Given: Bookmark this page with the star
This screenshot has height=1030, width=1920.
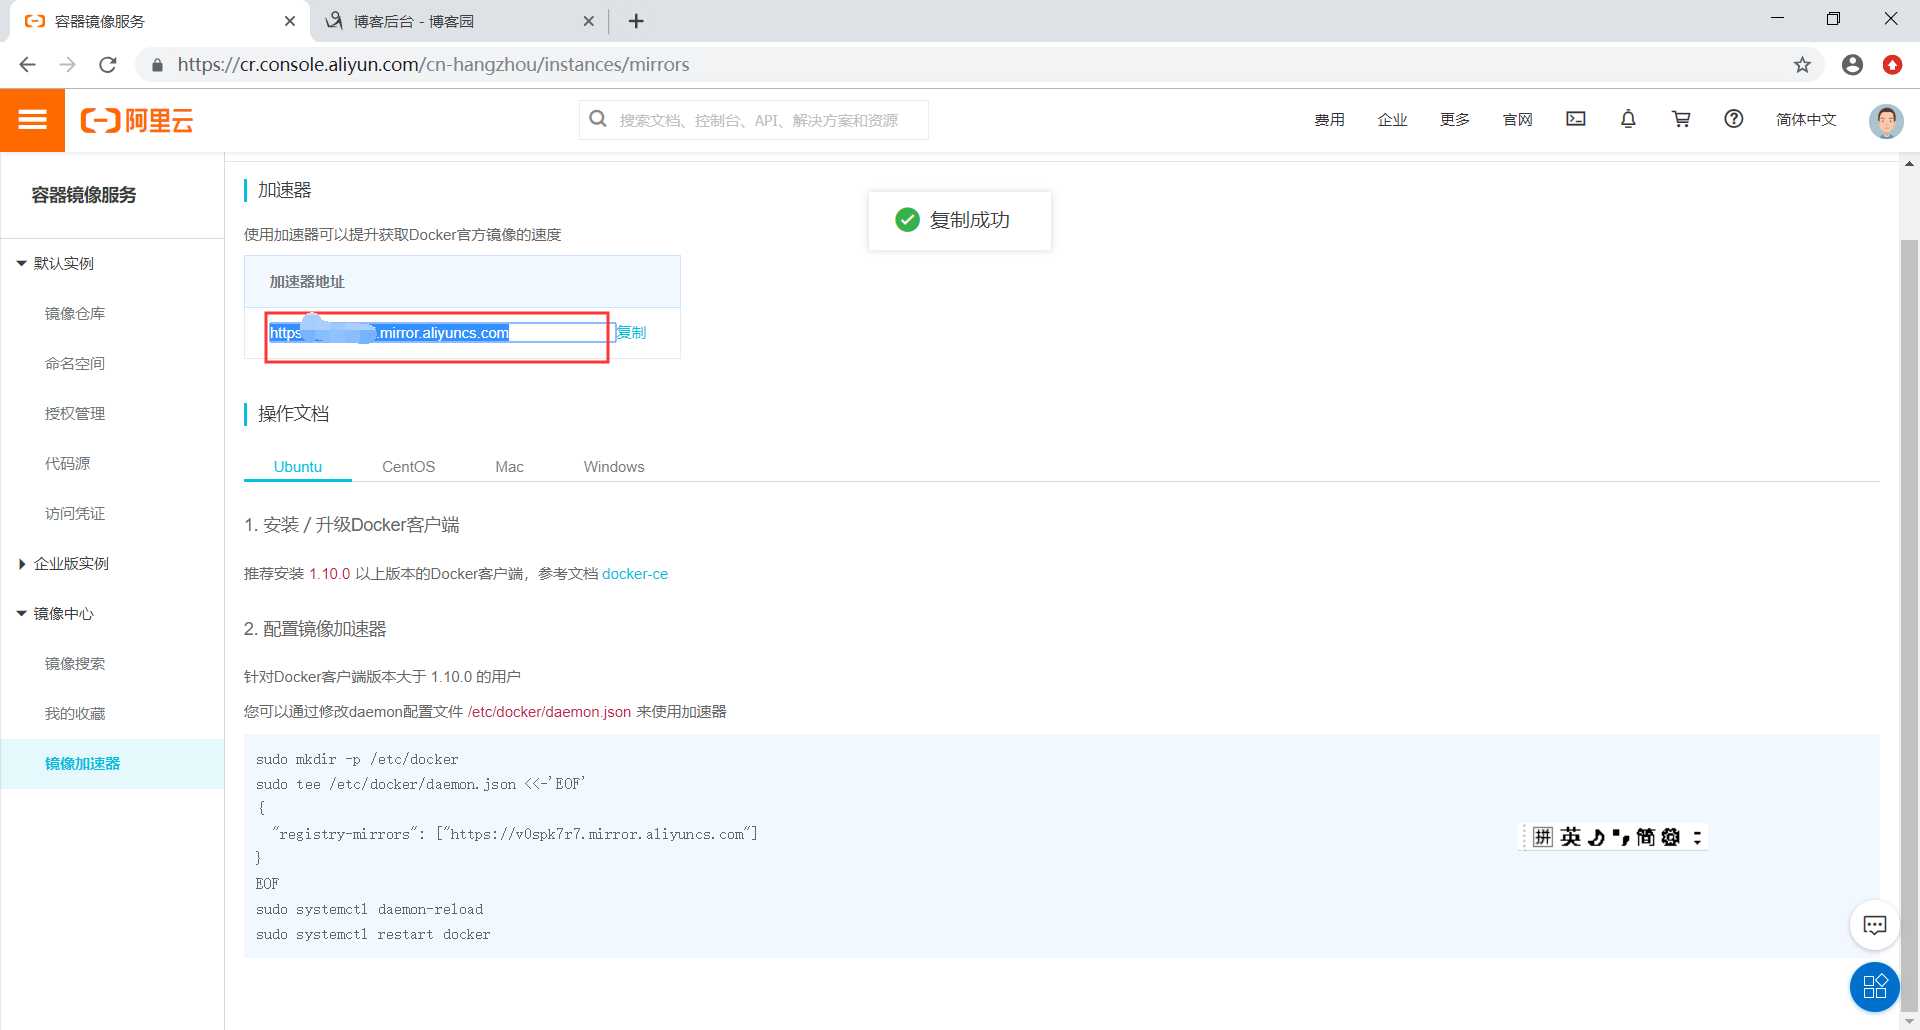Looking at the screenshot, I should [x=1802, y=65].
